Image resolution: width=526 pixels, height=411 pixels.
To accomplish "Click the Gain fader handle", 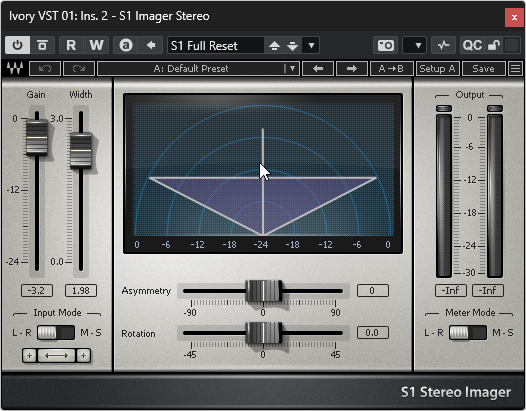I will [37, 138].
